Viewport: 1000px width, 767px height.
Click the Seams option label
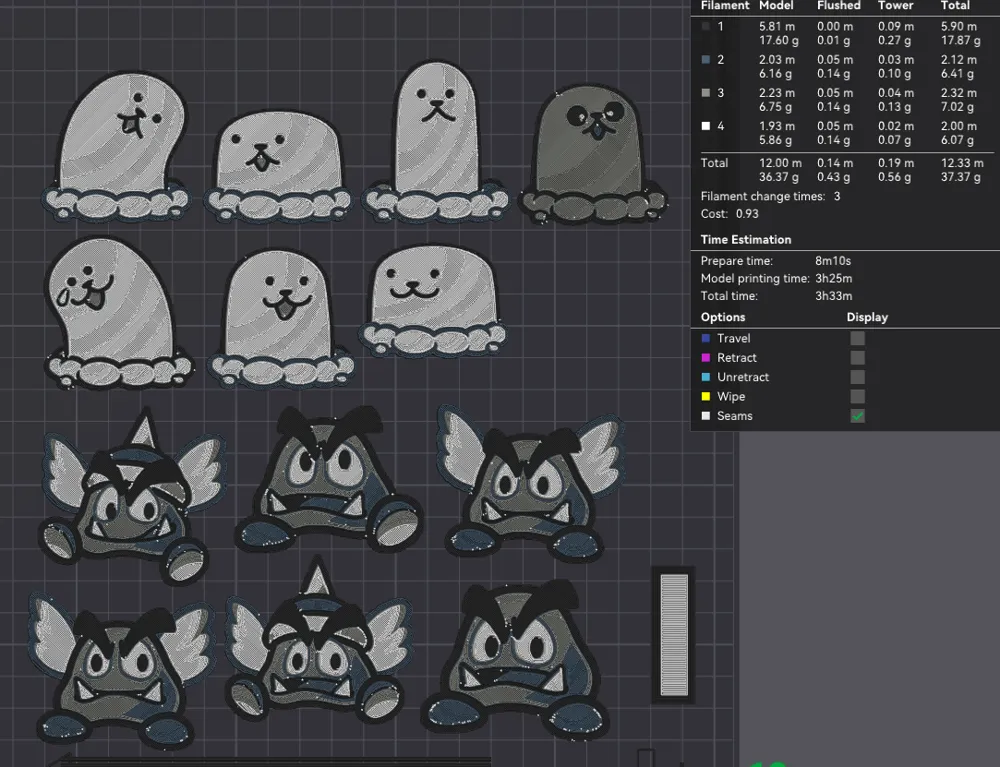click(735, 416)
